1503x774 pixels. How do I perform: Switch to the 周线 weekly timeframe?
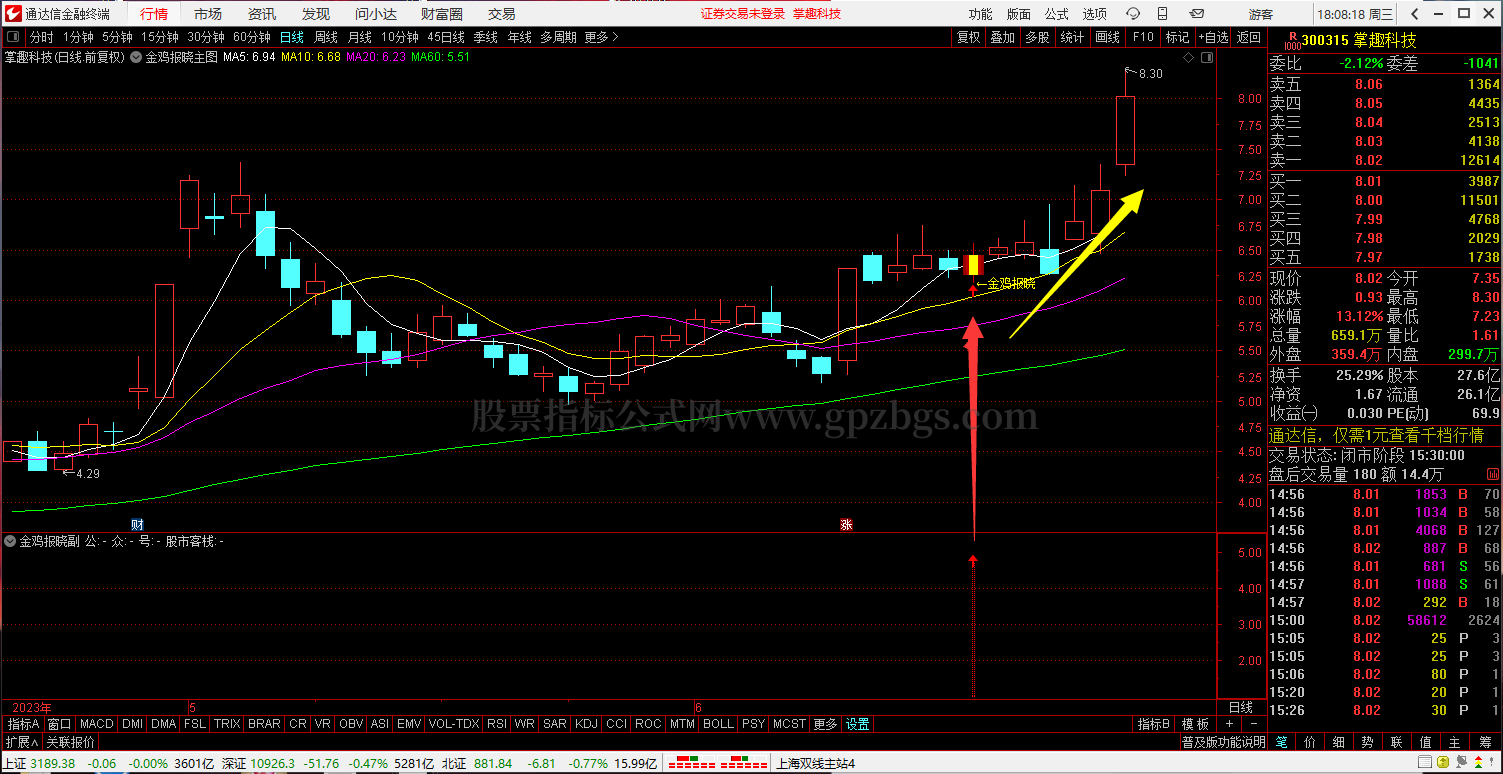click(326, 37)
